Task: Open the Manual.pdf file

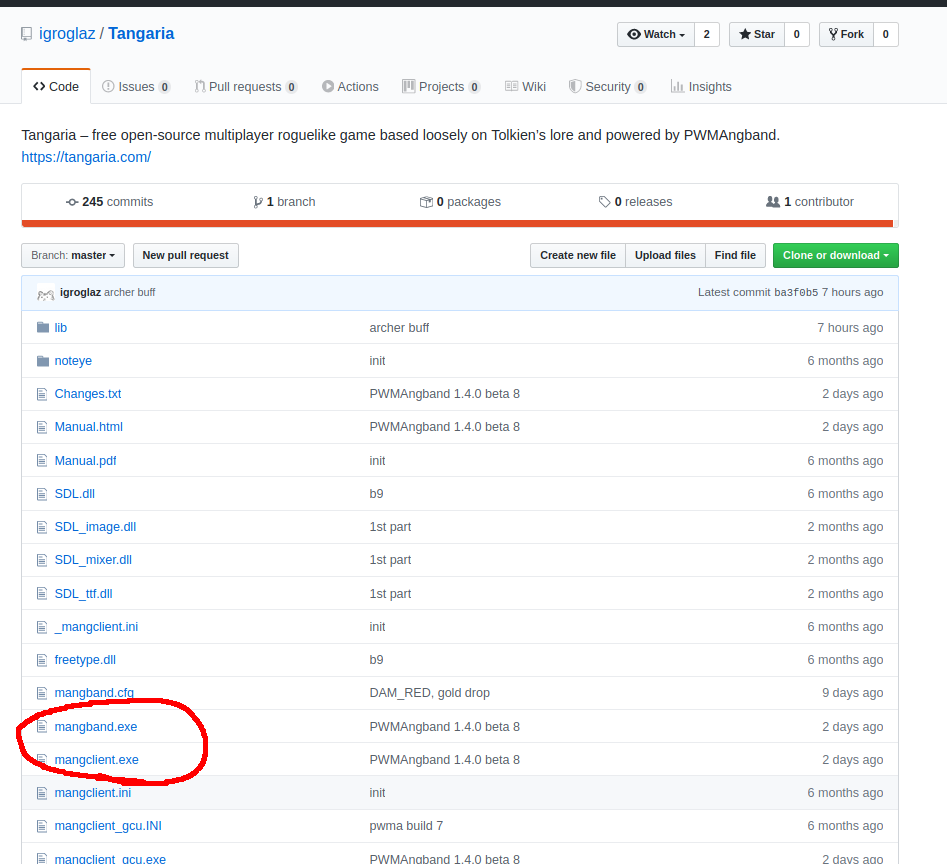Action: point(85,461)
